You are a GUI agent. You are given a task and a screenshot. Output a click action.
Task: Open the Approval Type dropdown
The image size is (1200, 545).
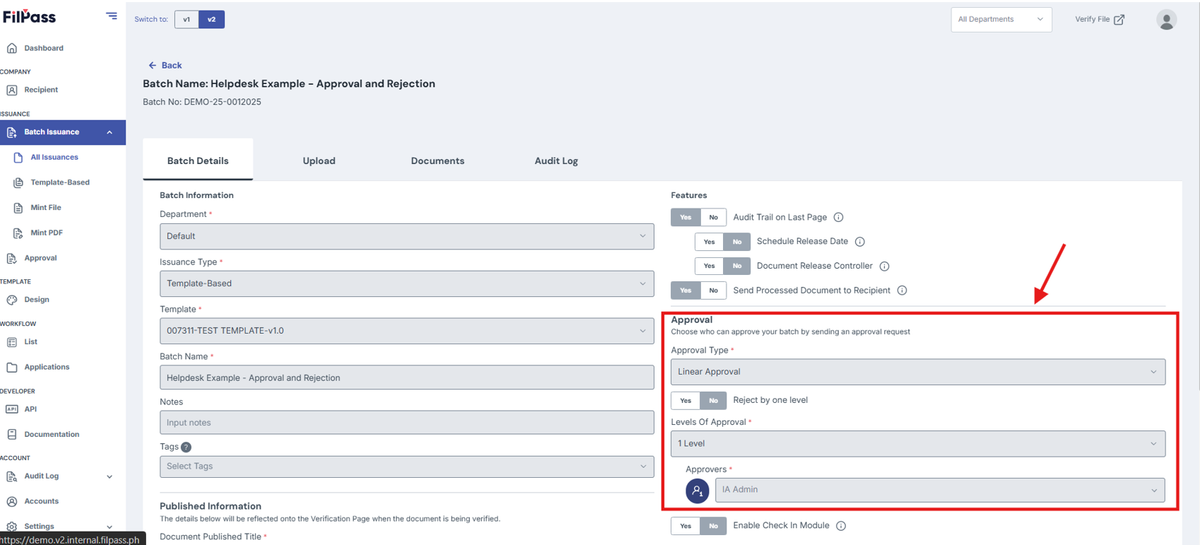[918, 372]
